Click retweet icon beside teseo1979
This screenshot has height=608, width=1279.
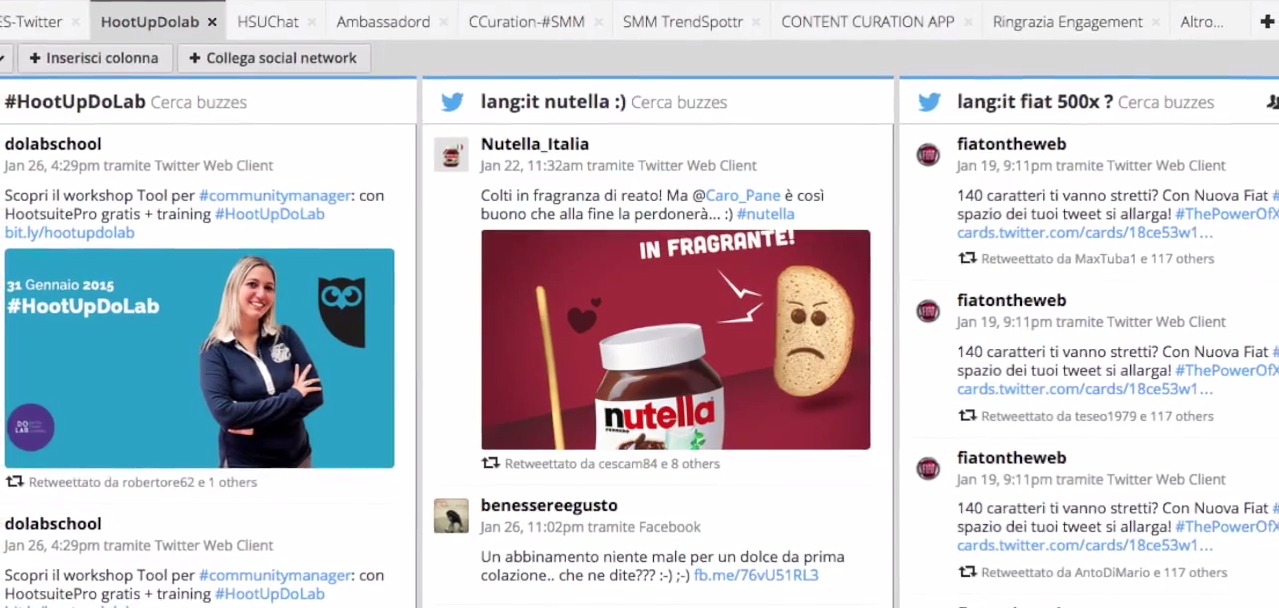tap(967, 416)
